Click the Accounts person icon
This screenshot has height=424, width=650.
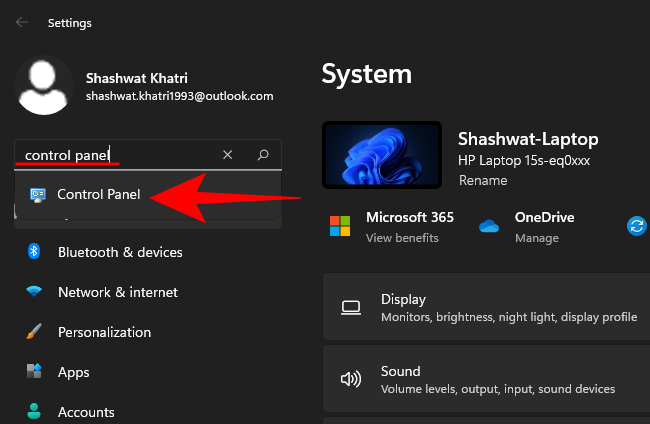pos(35,411)
